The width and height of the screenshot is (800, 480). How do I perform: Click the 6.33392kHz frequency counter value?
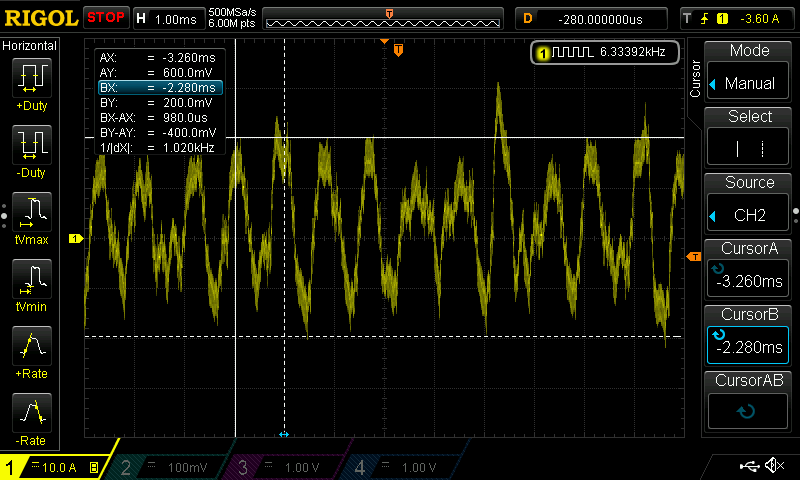(x=633, y=52)
